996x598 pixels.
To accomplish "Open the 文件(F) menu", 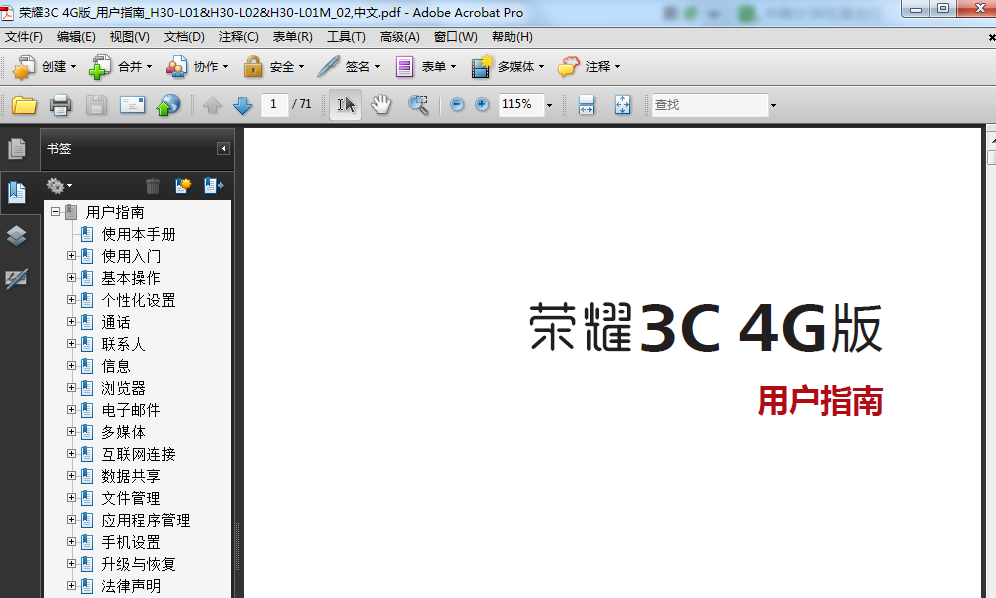I will pyautogui.click(x=24, y=37).
